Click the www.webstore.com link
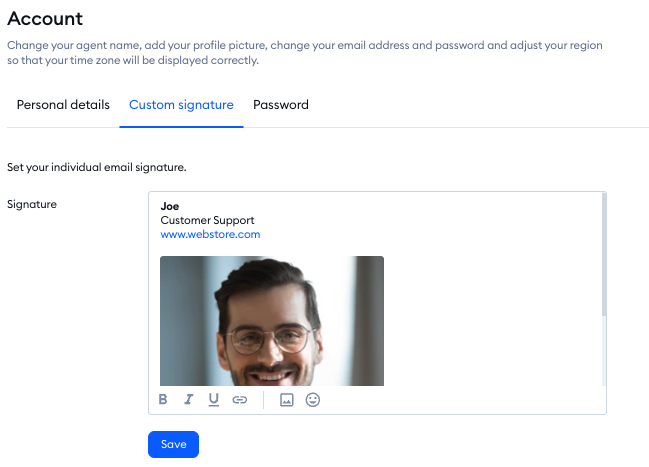This screenshot has width=649, height=467. pos(210,235)
